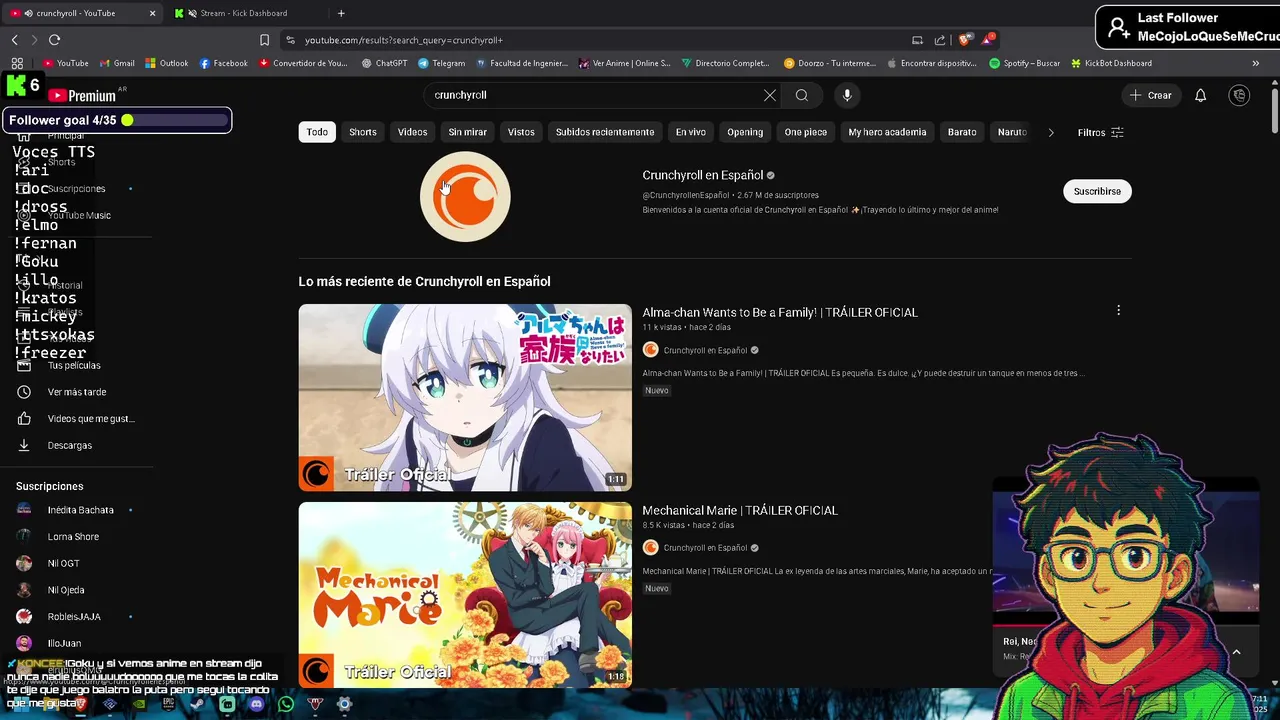Click the magnifier search button
1280x720 pixels.
[x=802, y=95]
